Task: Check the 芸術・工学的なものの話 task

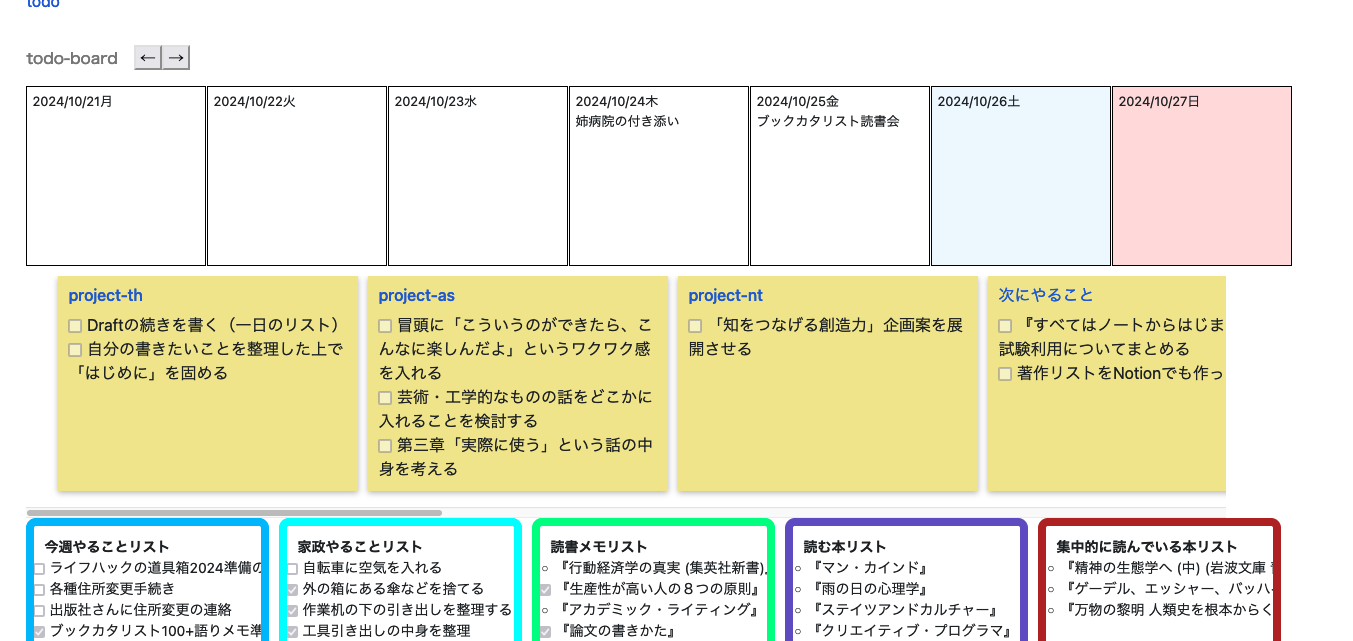Action: point(384,397)
